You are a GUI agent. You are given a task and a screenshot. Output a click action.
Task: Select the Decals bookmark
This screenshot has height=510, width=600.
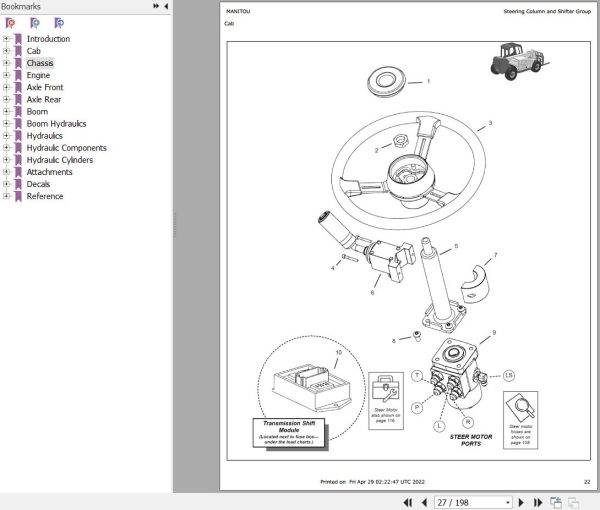click(38, 184)
